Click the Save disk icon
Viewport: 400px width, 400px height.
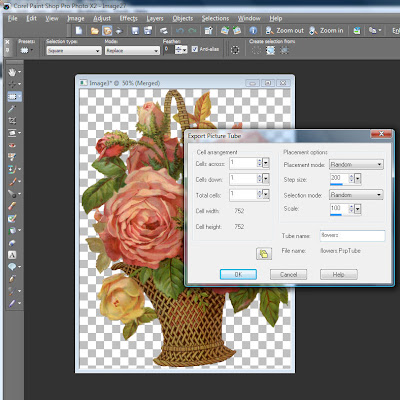pyautogui.click(x=135, y=31)
